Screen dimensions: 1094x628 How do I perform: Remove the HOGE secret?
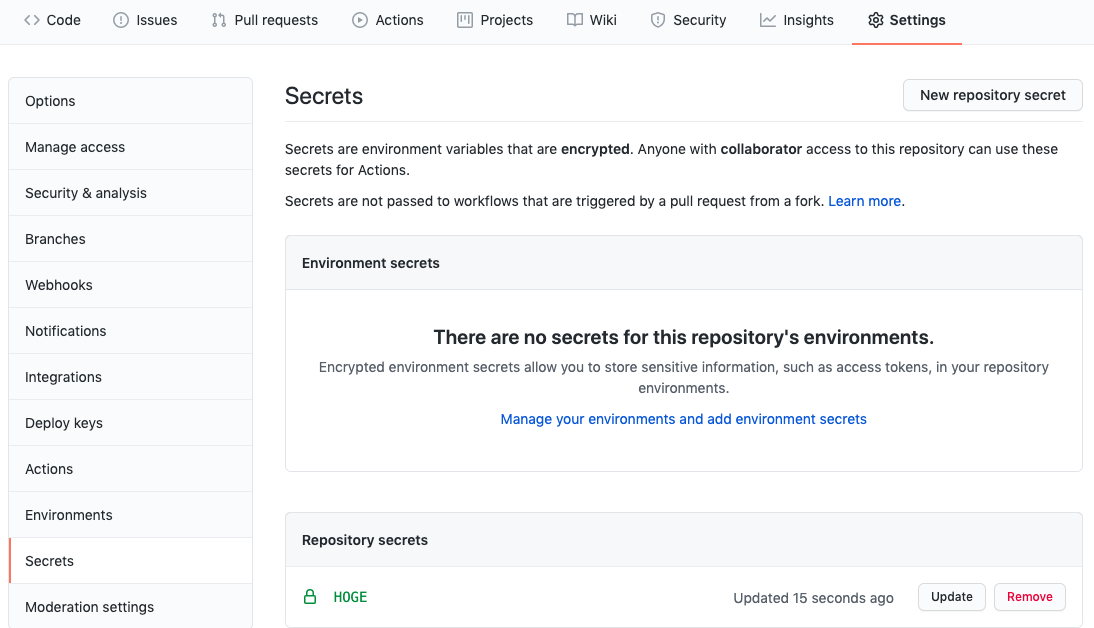pyautogui.click(x=1029, y=597)
